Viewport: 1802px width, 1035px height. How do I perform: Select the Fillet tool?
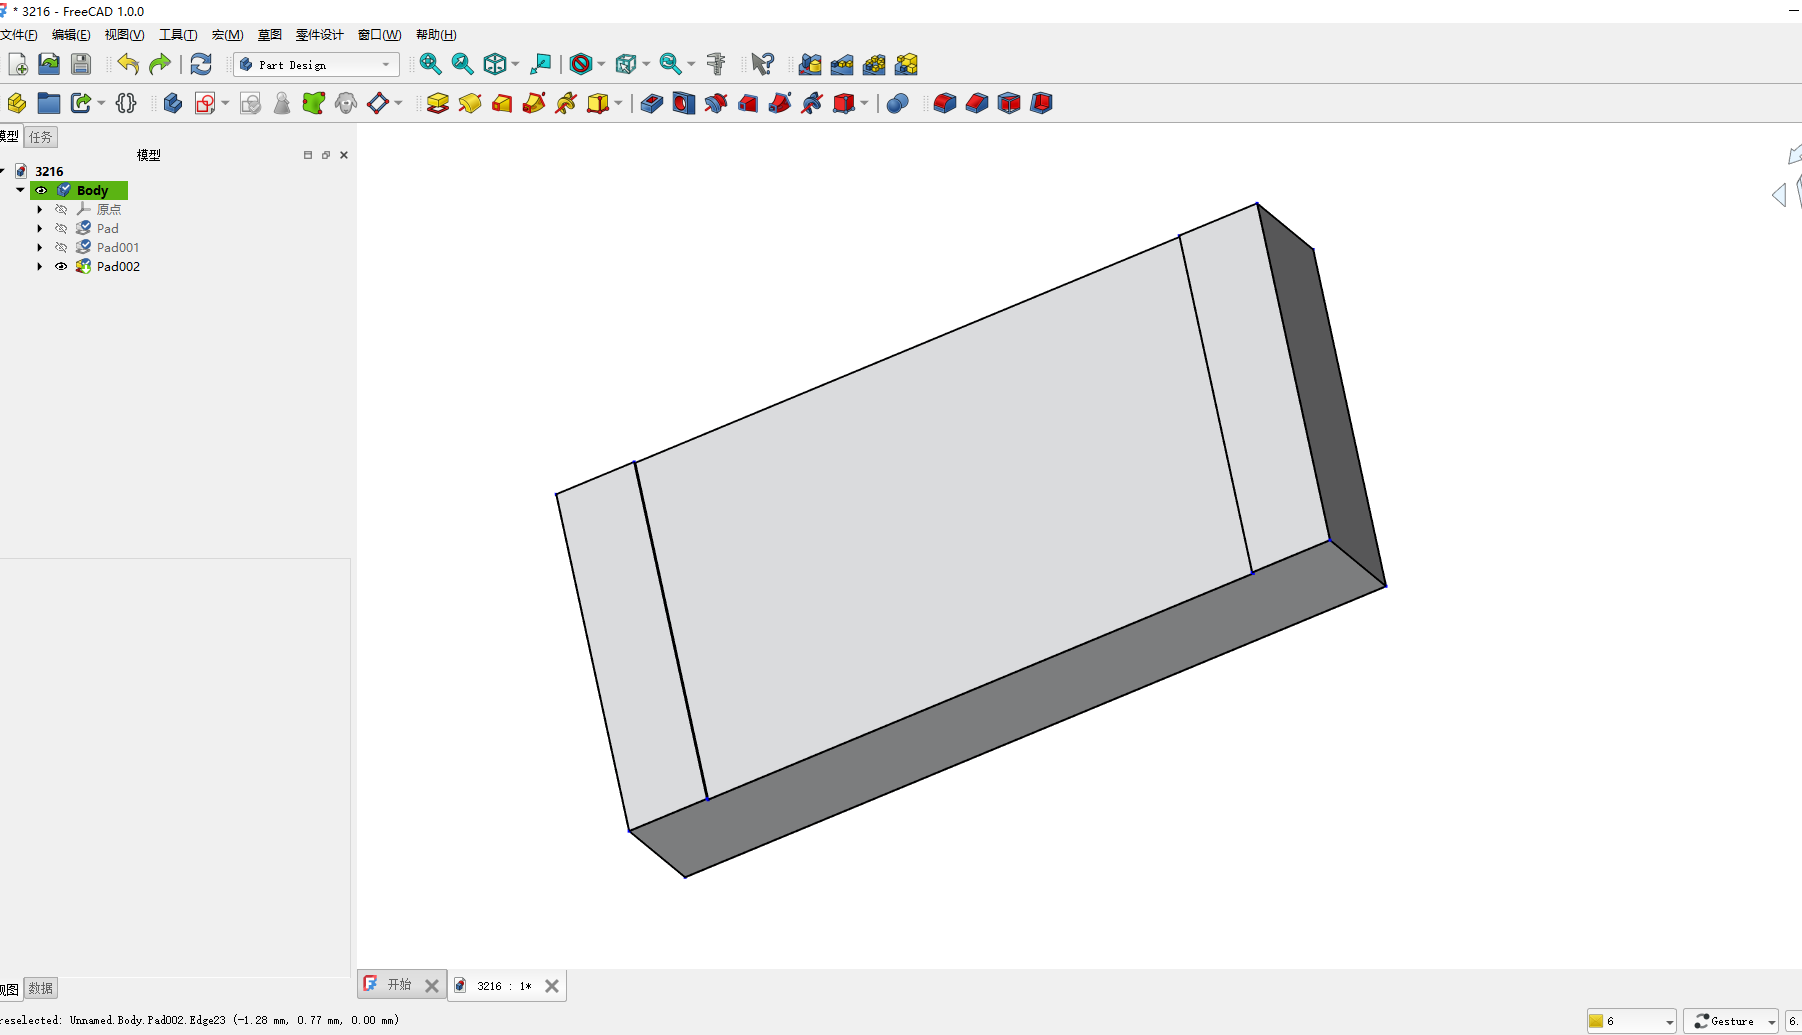click(945, 103)
